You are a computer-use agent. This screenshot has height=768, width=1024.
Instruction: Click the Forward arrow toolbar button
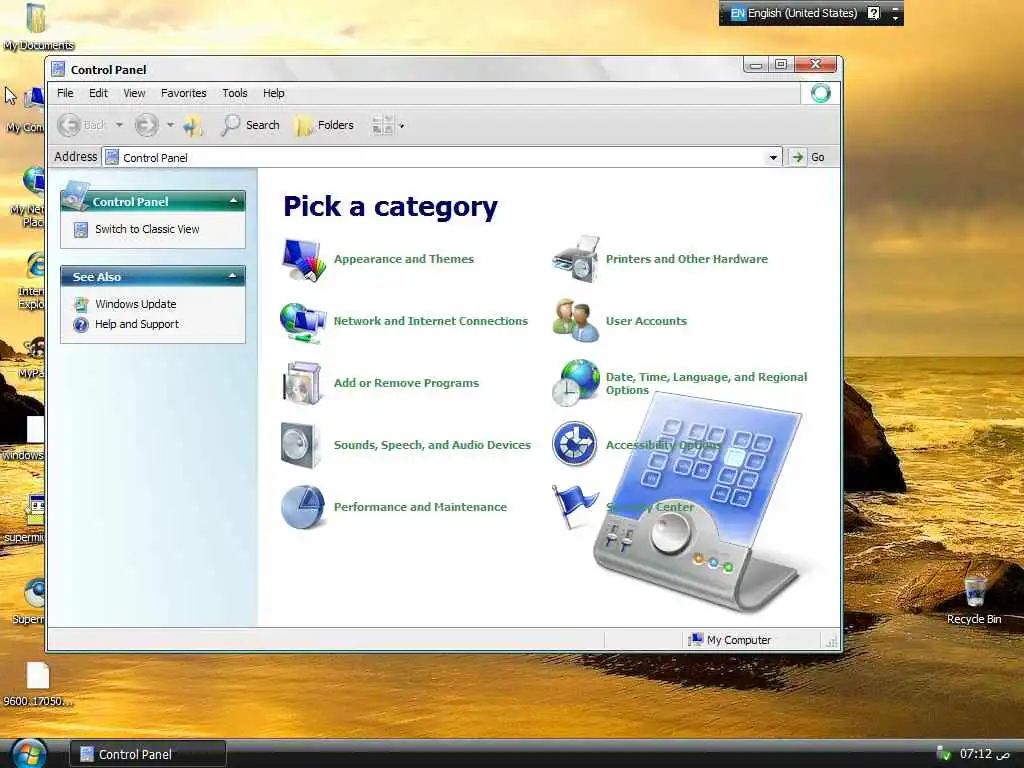click(147, 125)
